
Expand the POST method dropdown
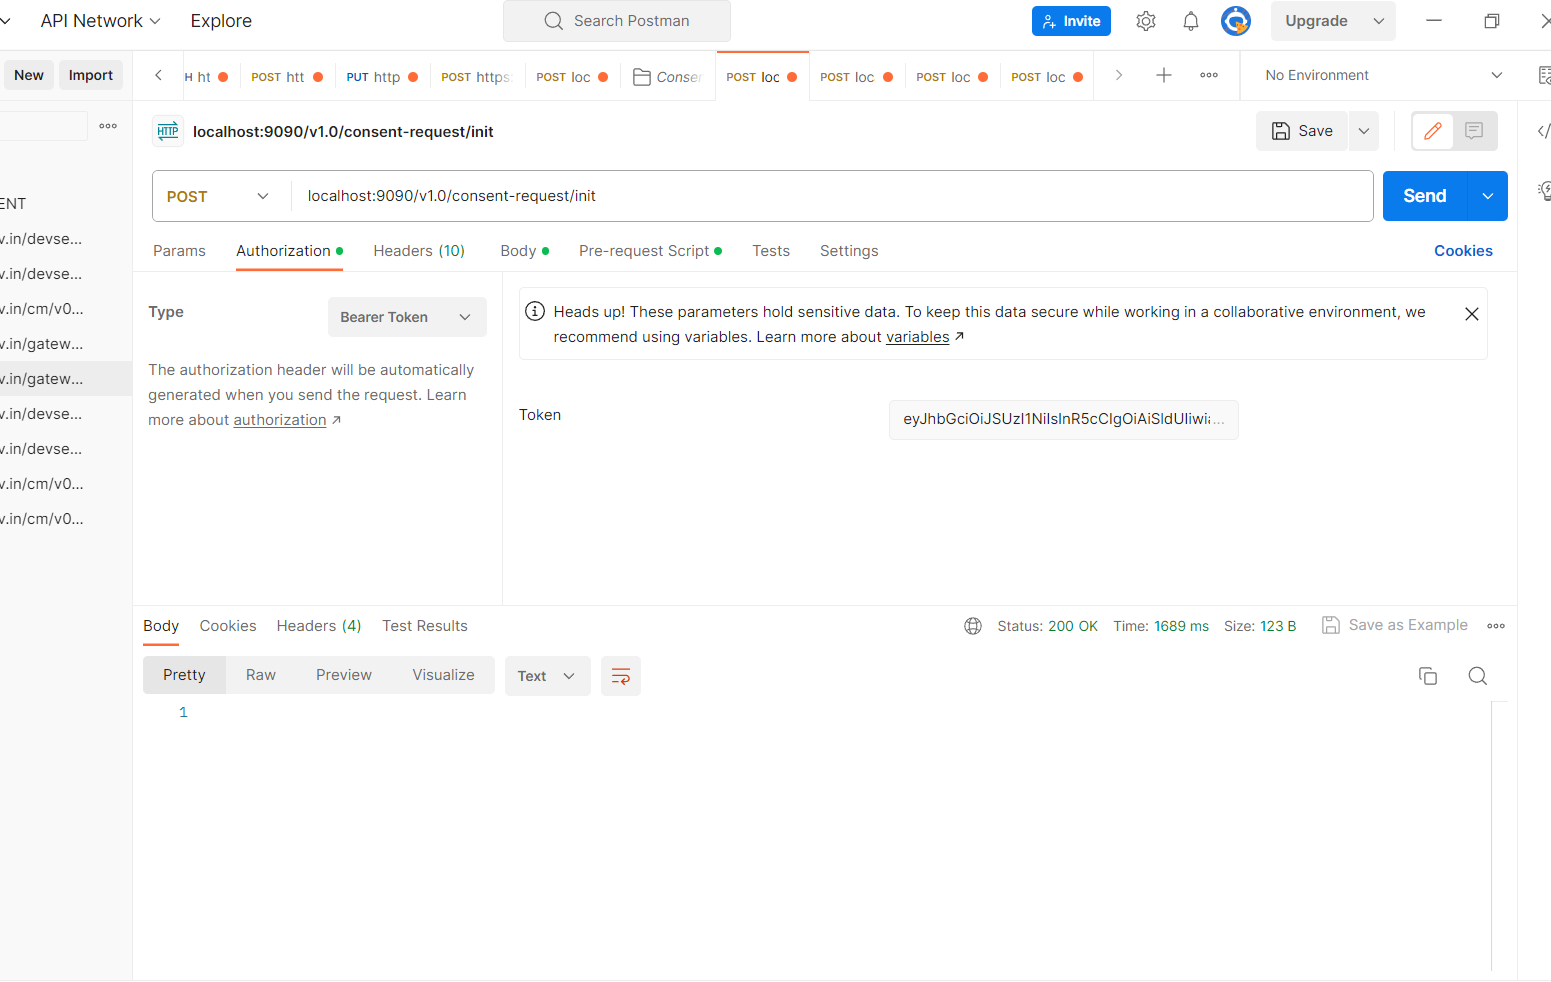(x=219, y=196)
